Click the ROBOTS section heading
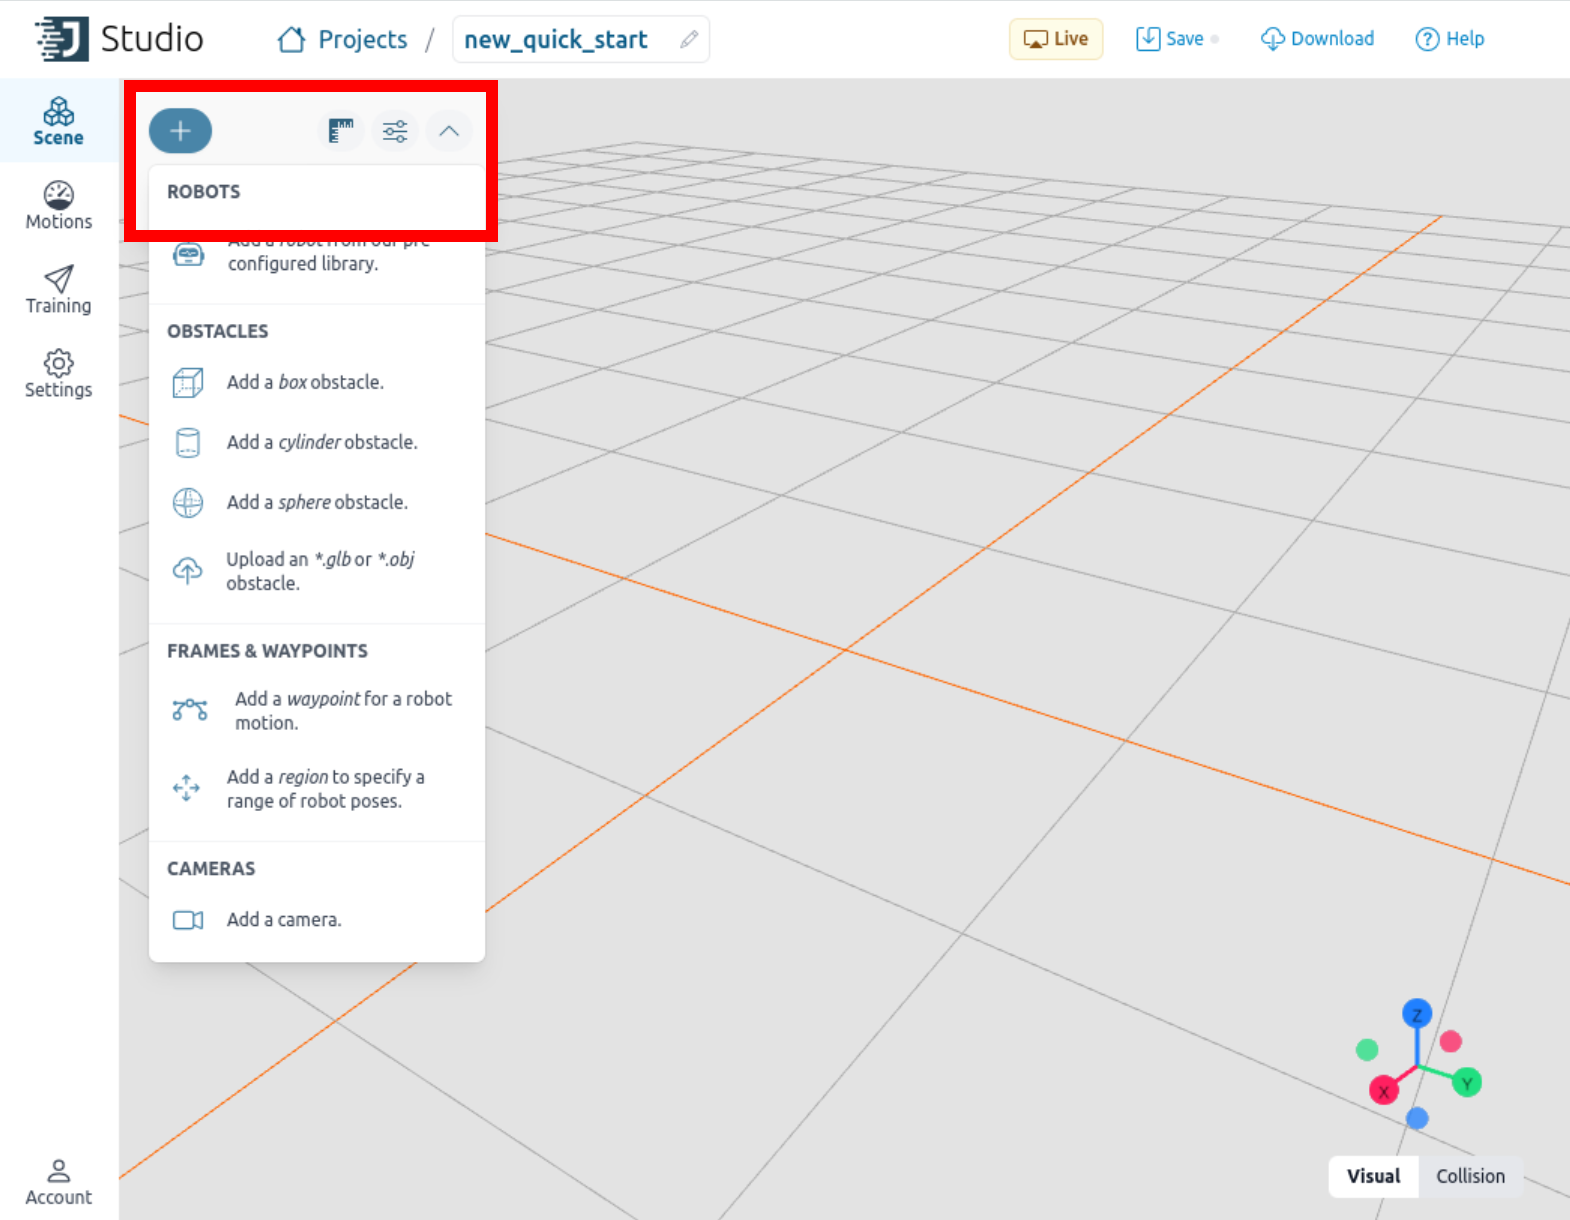 pos(203,191)
